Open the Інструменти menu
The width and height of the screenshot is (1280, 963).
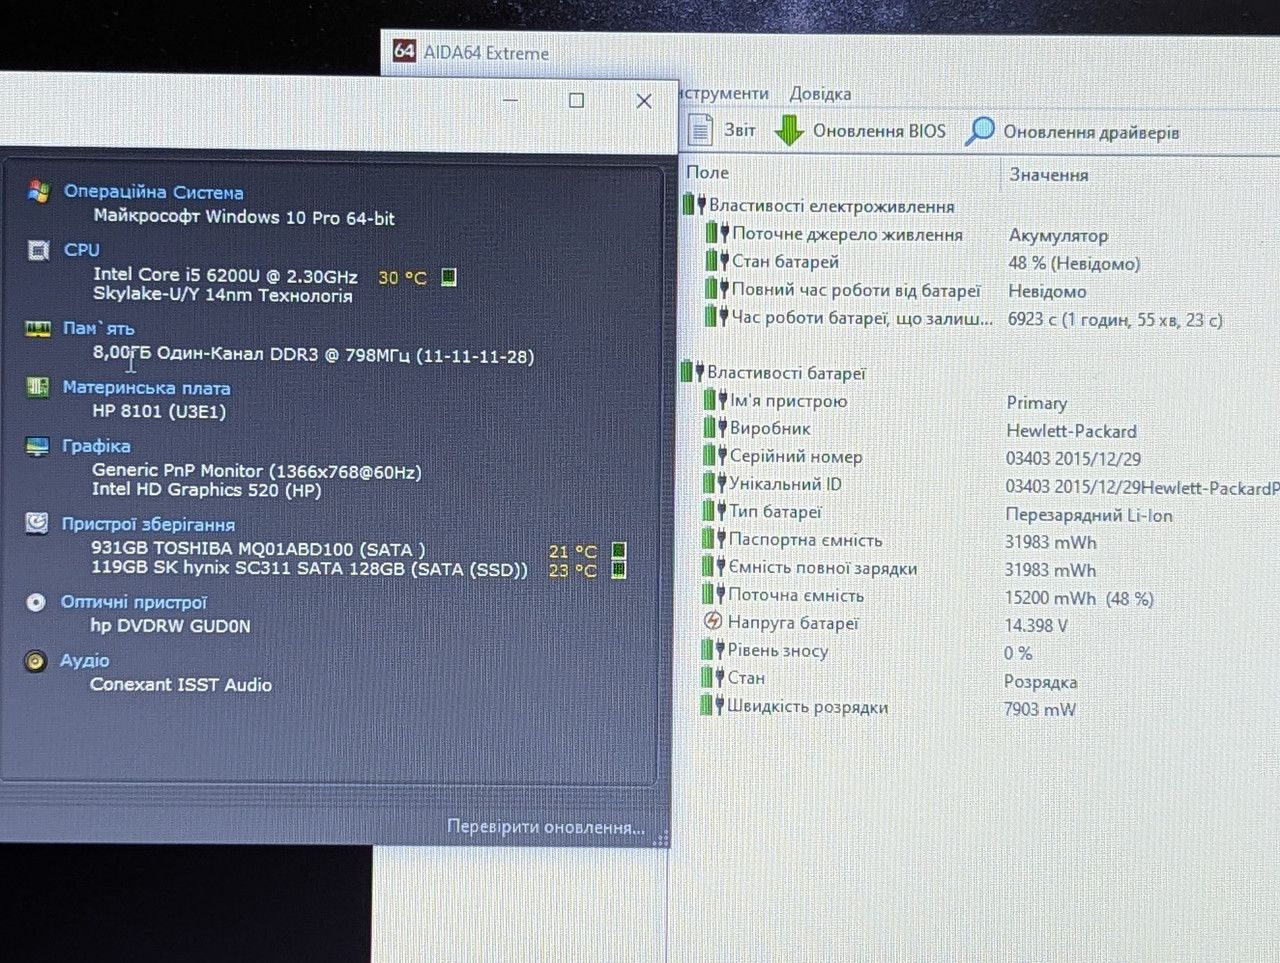point(724,93)
